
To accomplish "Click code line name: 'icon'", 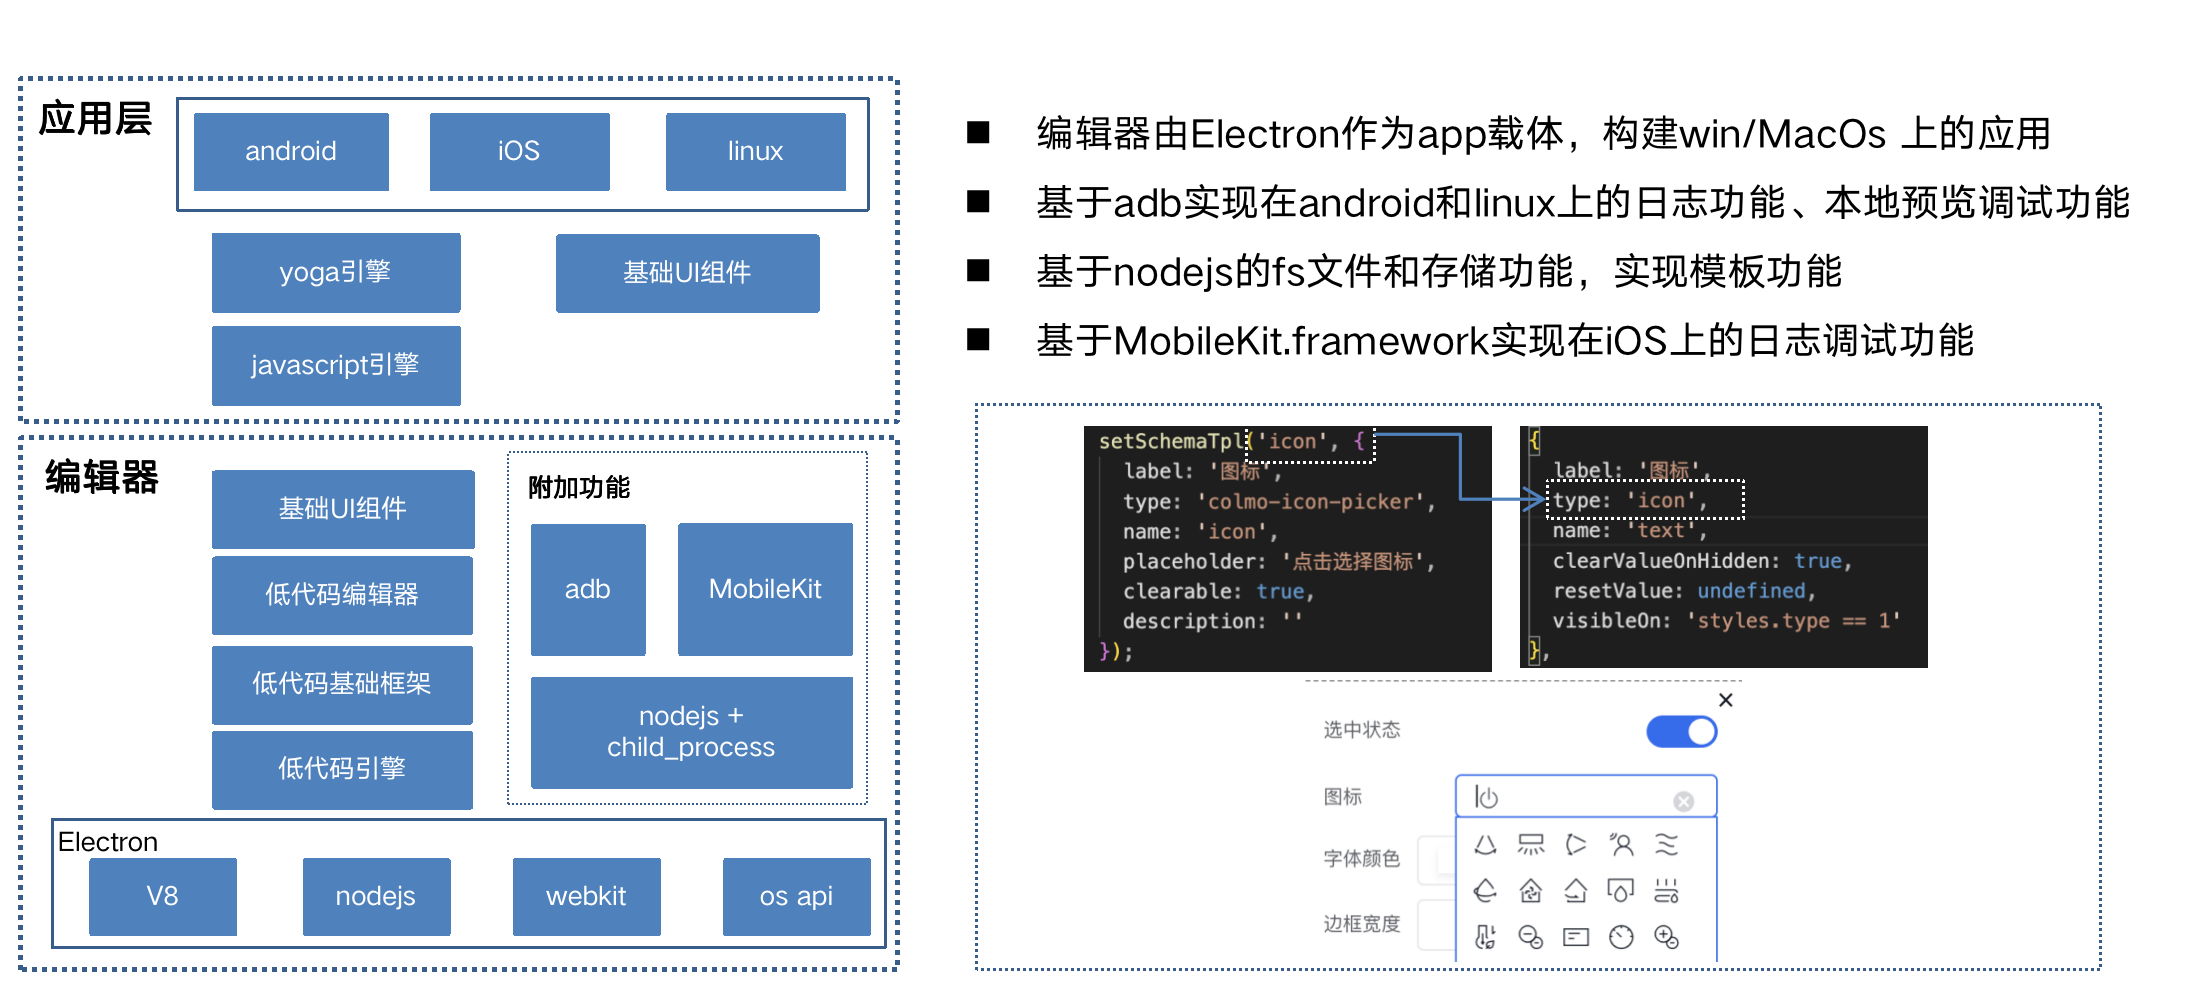I will coord(1200,531).
